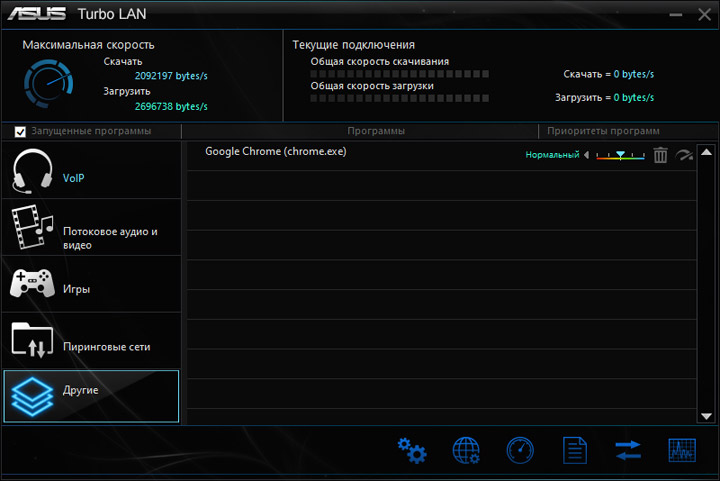Select the VoIP category label
Viewport: 720px width, 481px height.
click(x=73, y=178)
